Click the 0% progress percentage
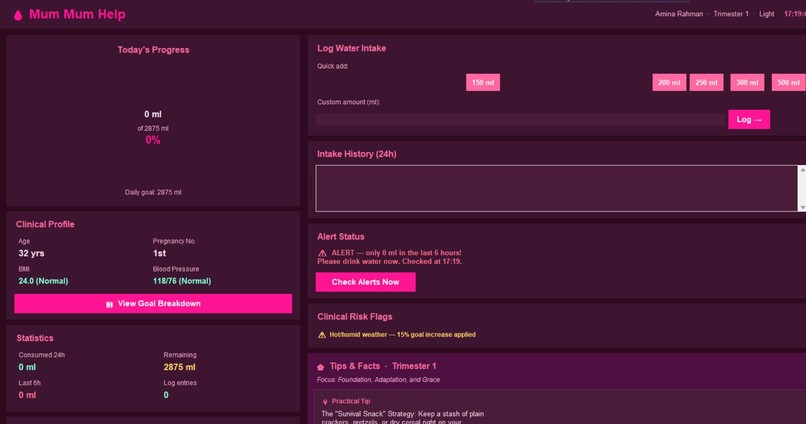The height and width of the screenshot is (424, 806). (153, 140)
